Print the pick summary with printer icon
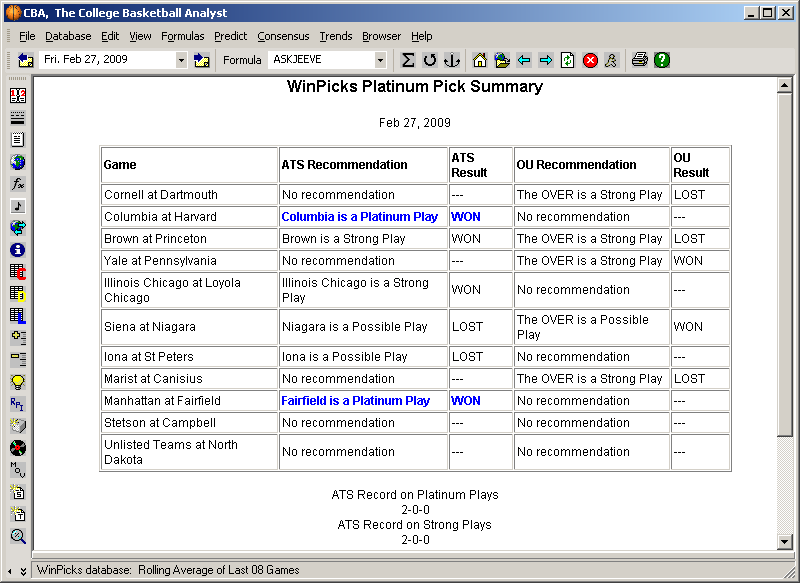This screenshot has height=583, width=800. (x=640, y=60)
